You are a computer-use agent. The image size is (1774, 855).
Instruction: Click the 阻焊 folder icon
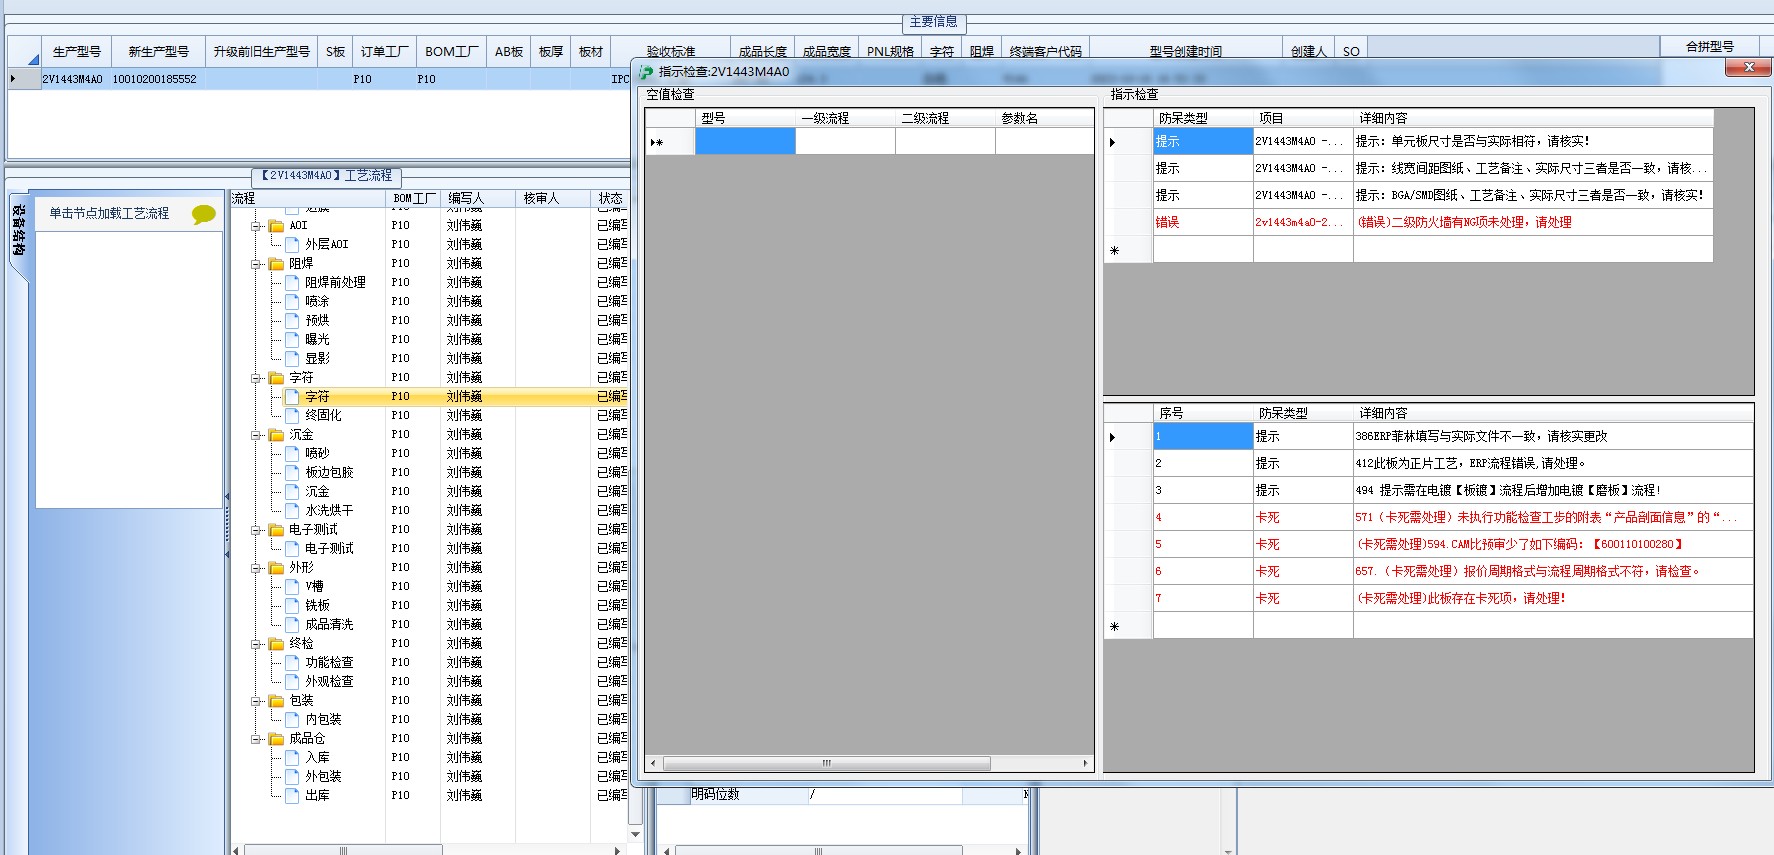tap(277, 264)
